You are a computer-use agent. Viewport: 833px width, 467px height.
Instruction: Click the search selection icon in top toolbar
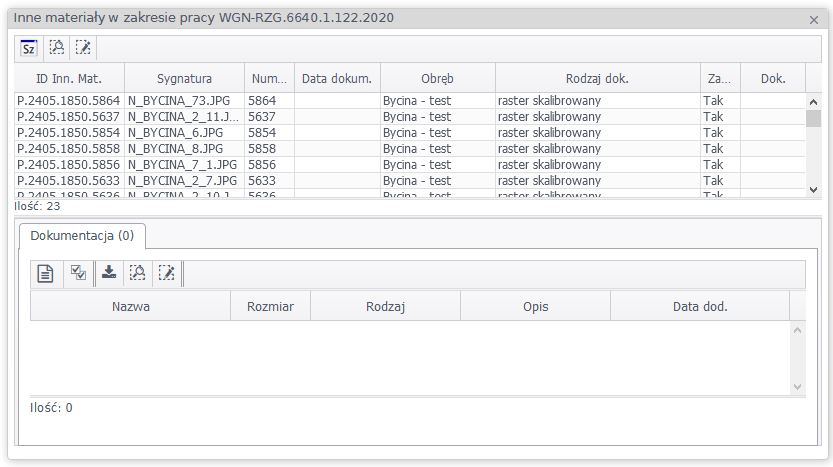click(57, 47)
